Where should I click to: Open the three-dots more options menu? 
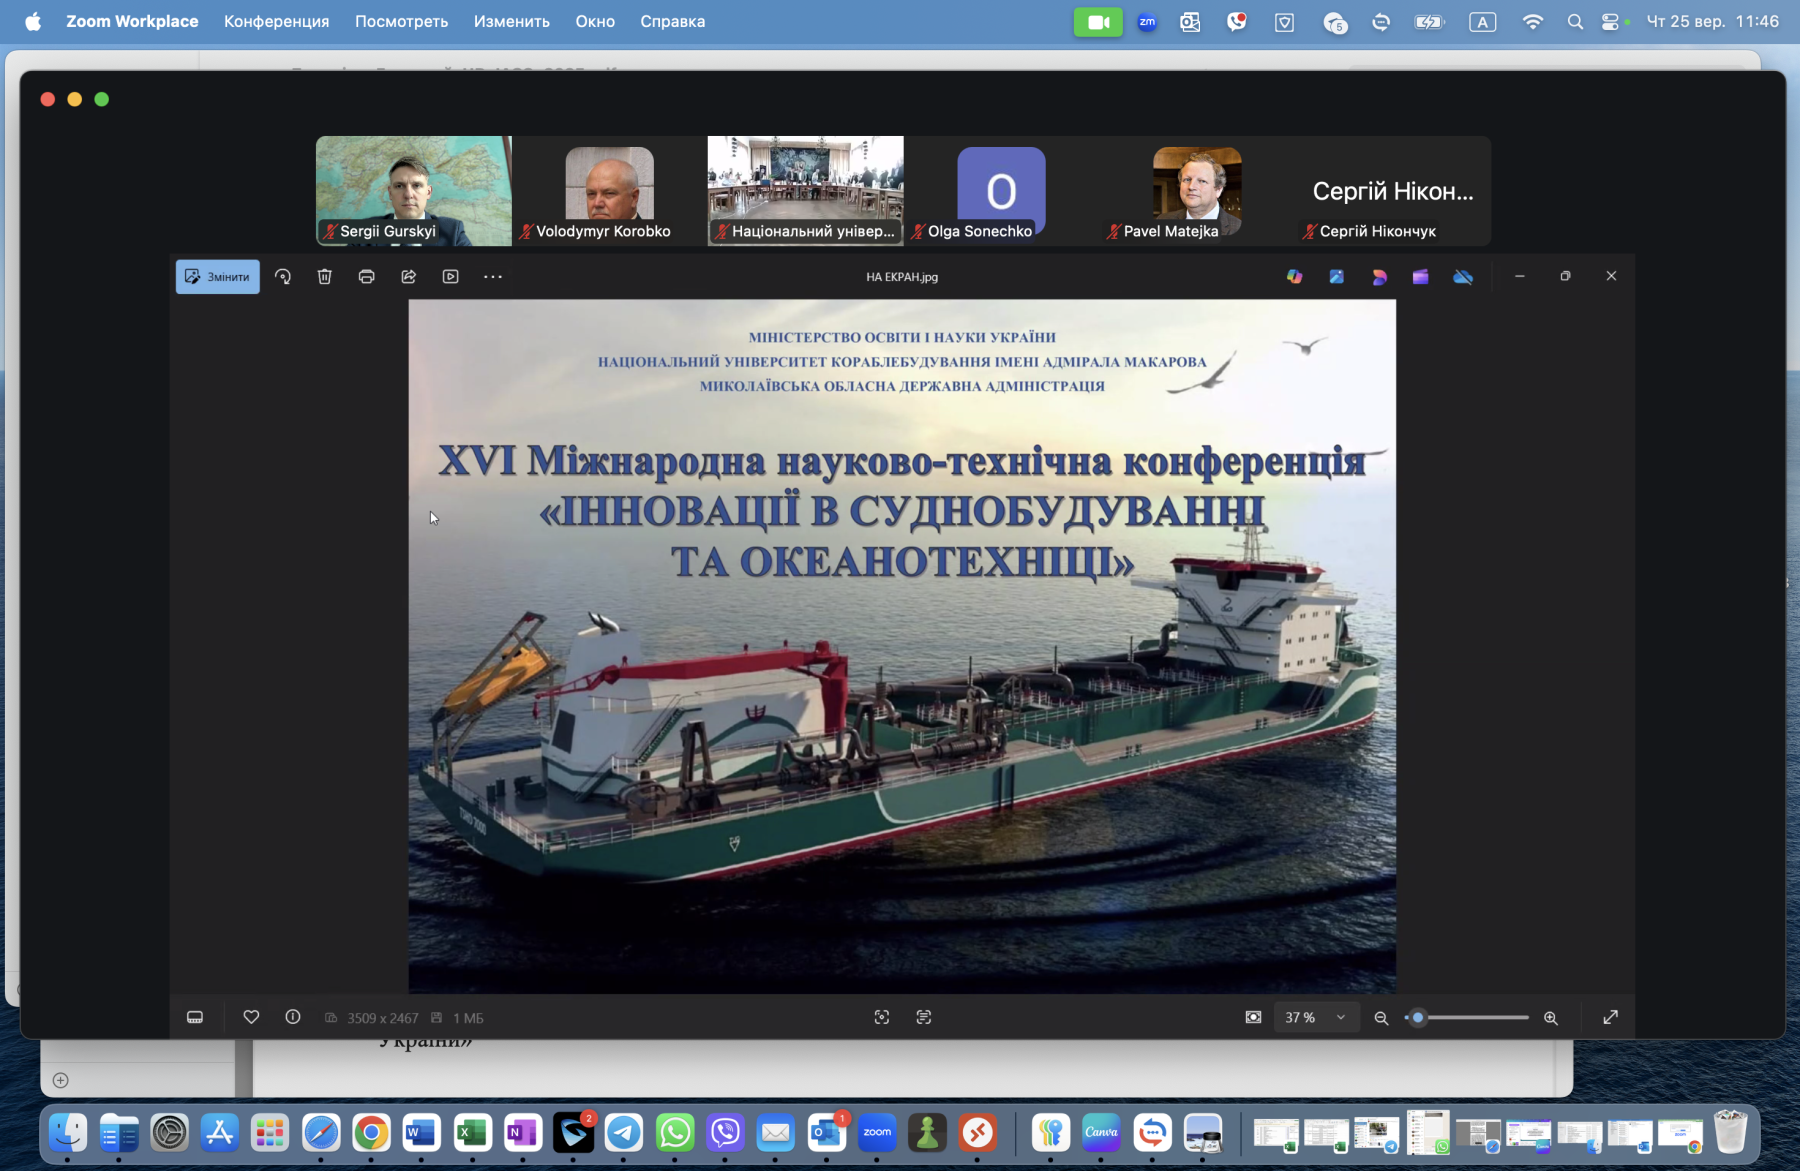(493, 277)
